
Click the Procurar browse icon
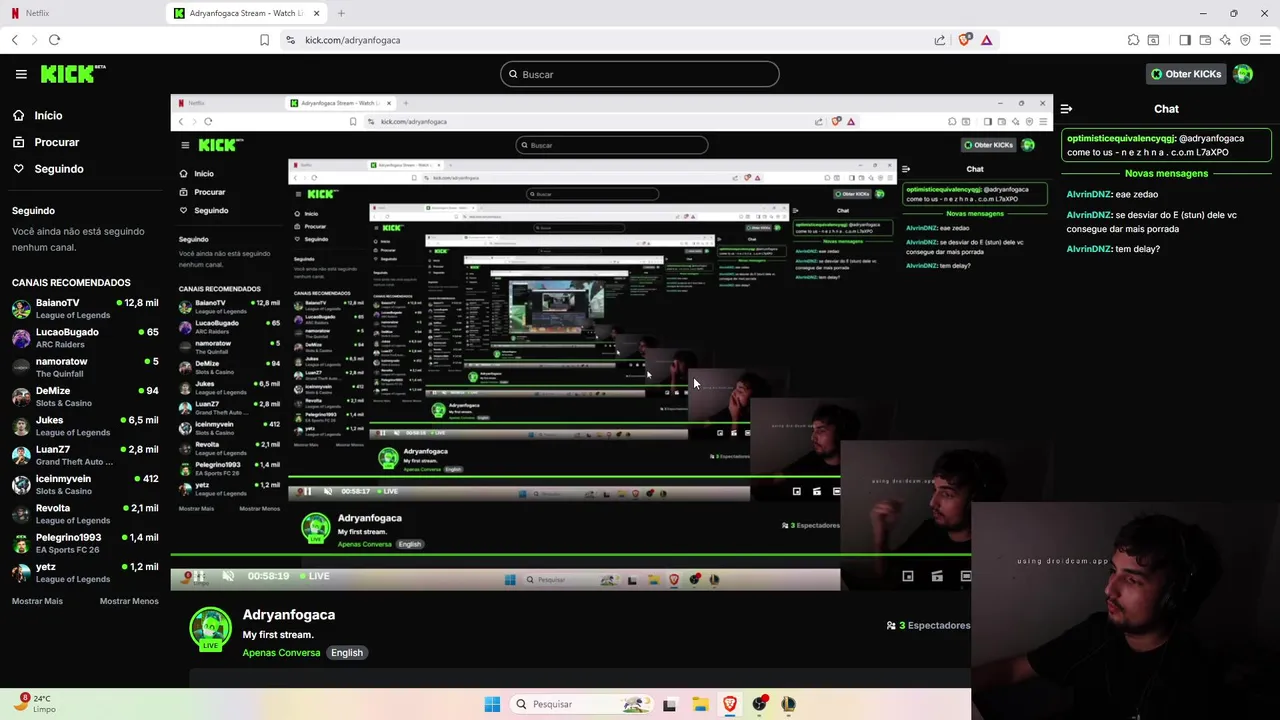[x=19, y=142]
